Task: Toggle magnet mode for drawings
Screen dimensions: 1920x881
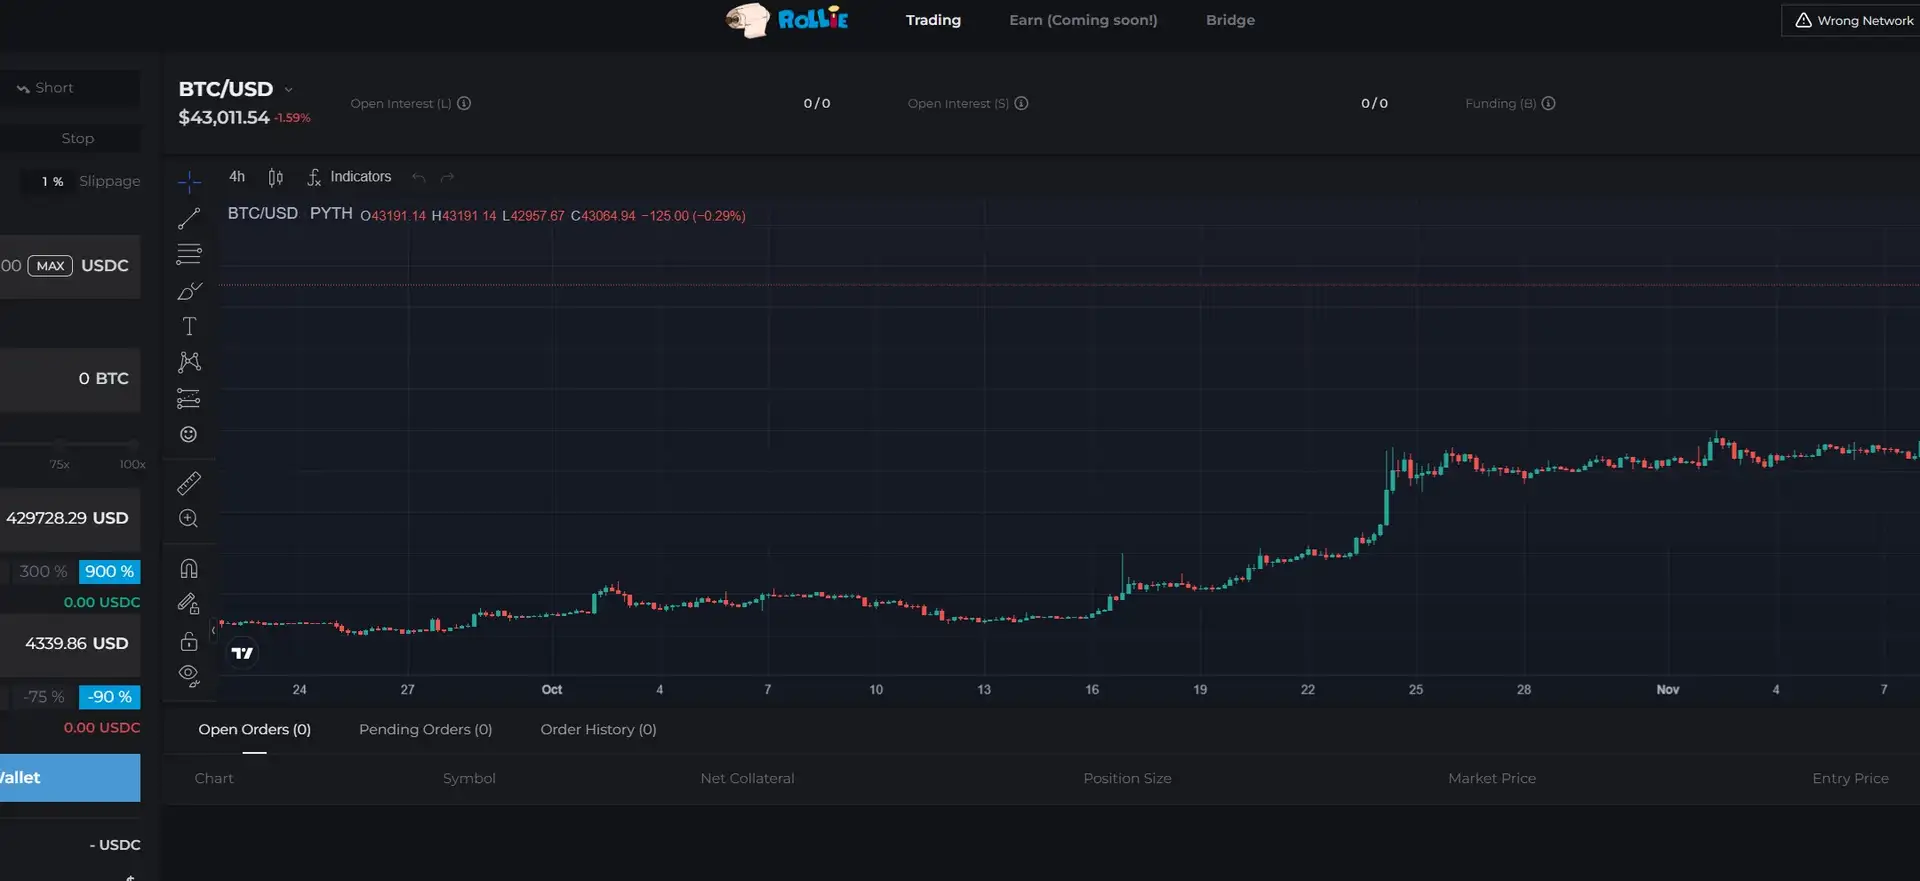Action: click(x=189, y=568)
